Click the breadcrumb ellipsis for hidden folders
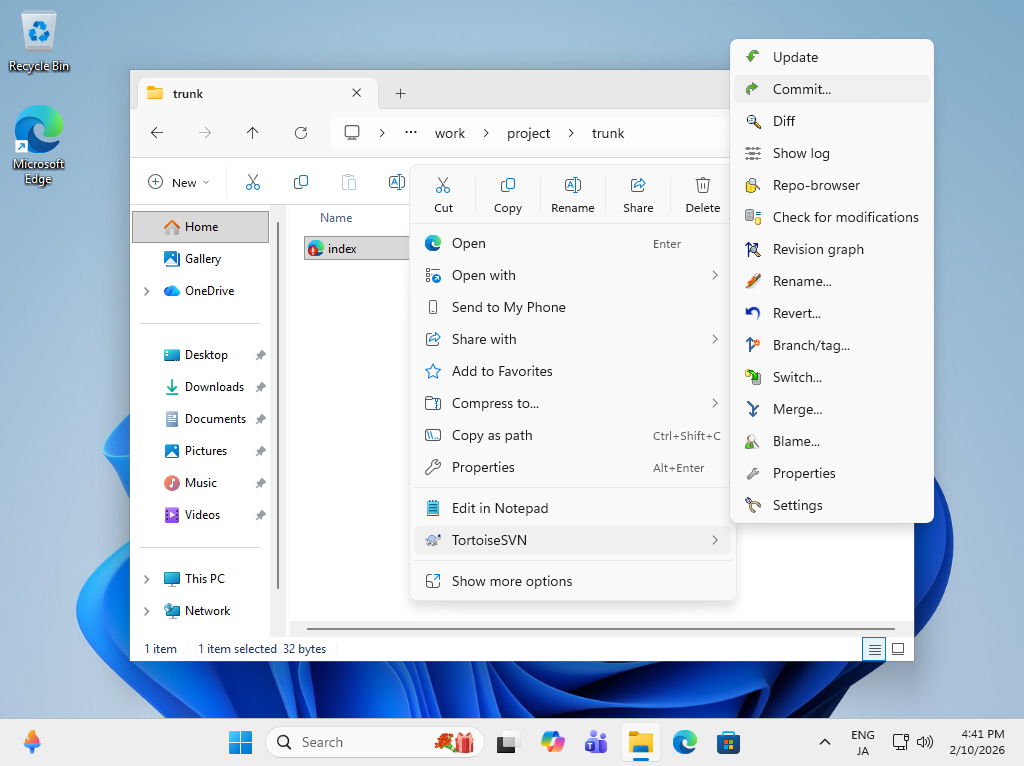Screen dimensions: 1024x766 point(411,133)
